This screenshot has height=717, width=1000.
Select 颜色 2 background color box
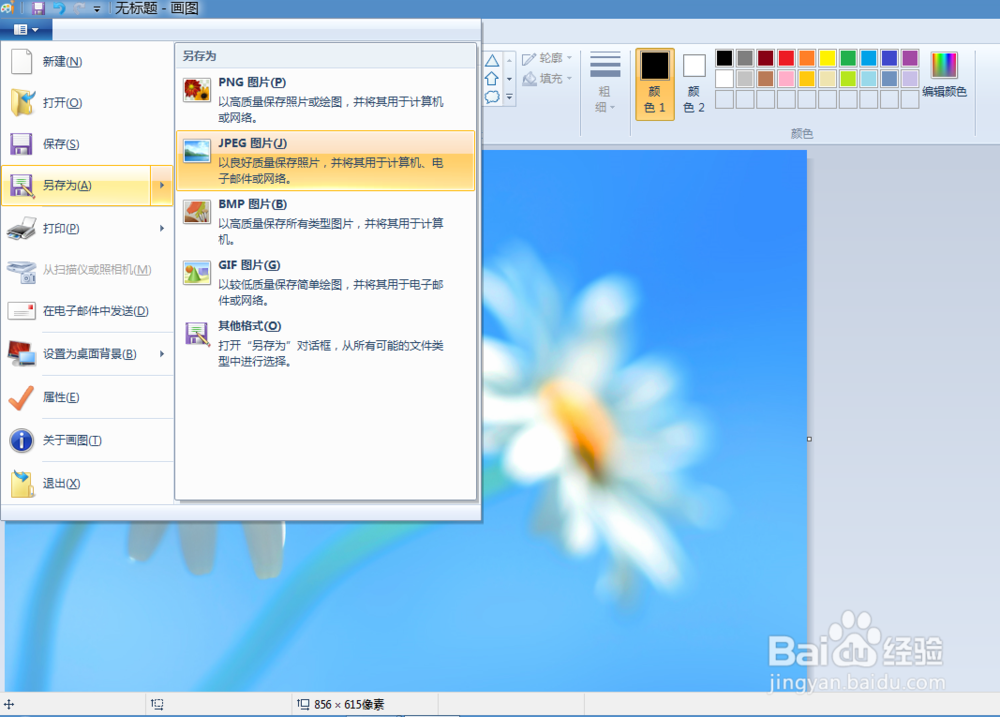[694, 84]
